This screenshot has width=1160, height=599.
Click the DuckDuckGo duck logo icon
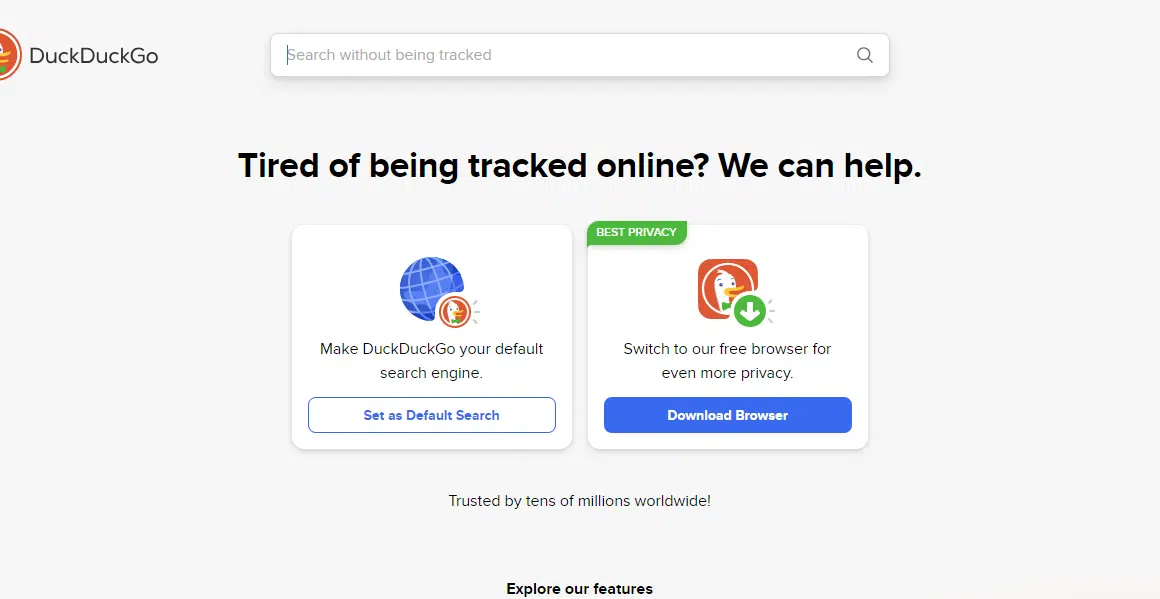point(8,55)
